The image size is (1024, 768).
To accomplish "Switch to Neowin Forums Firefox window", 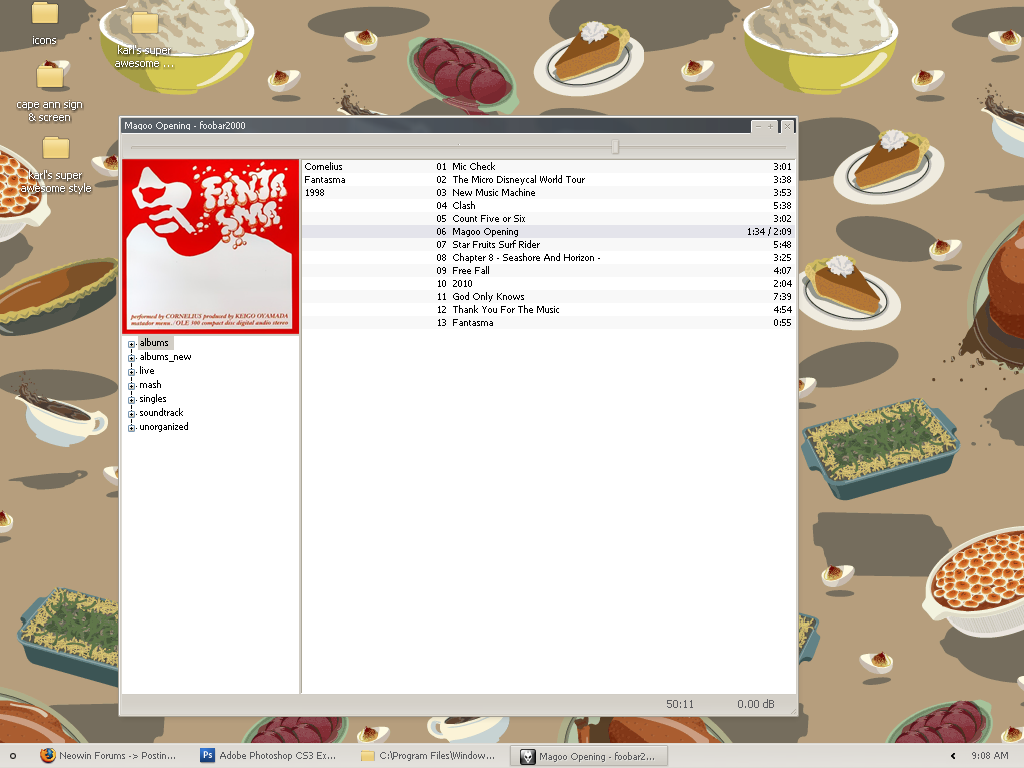I will pyautogui.click(x=108, y=756).
